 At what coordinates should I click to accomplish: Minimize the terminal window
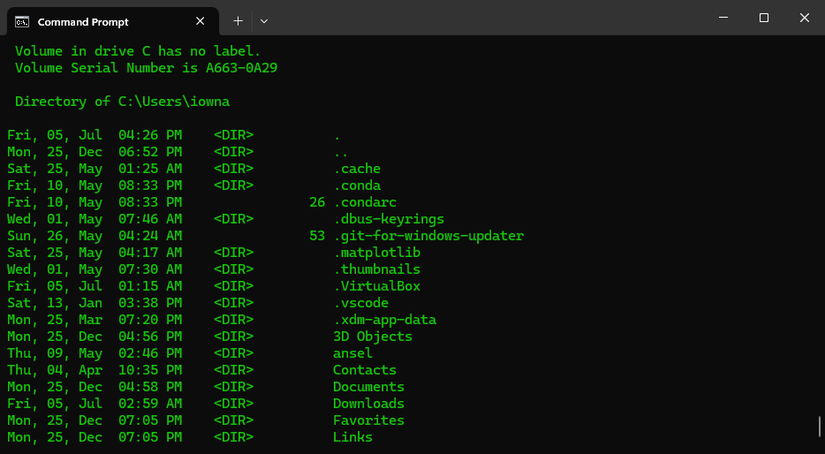coord(723,17)
